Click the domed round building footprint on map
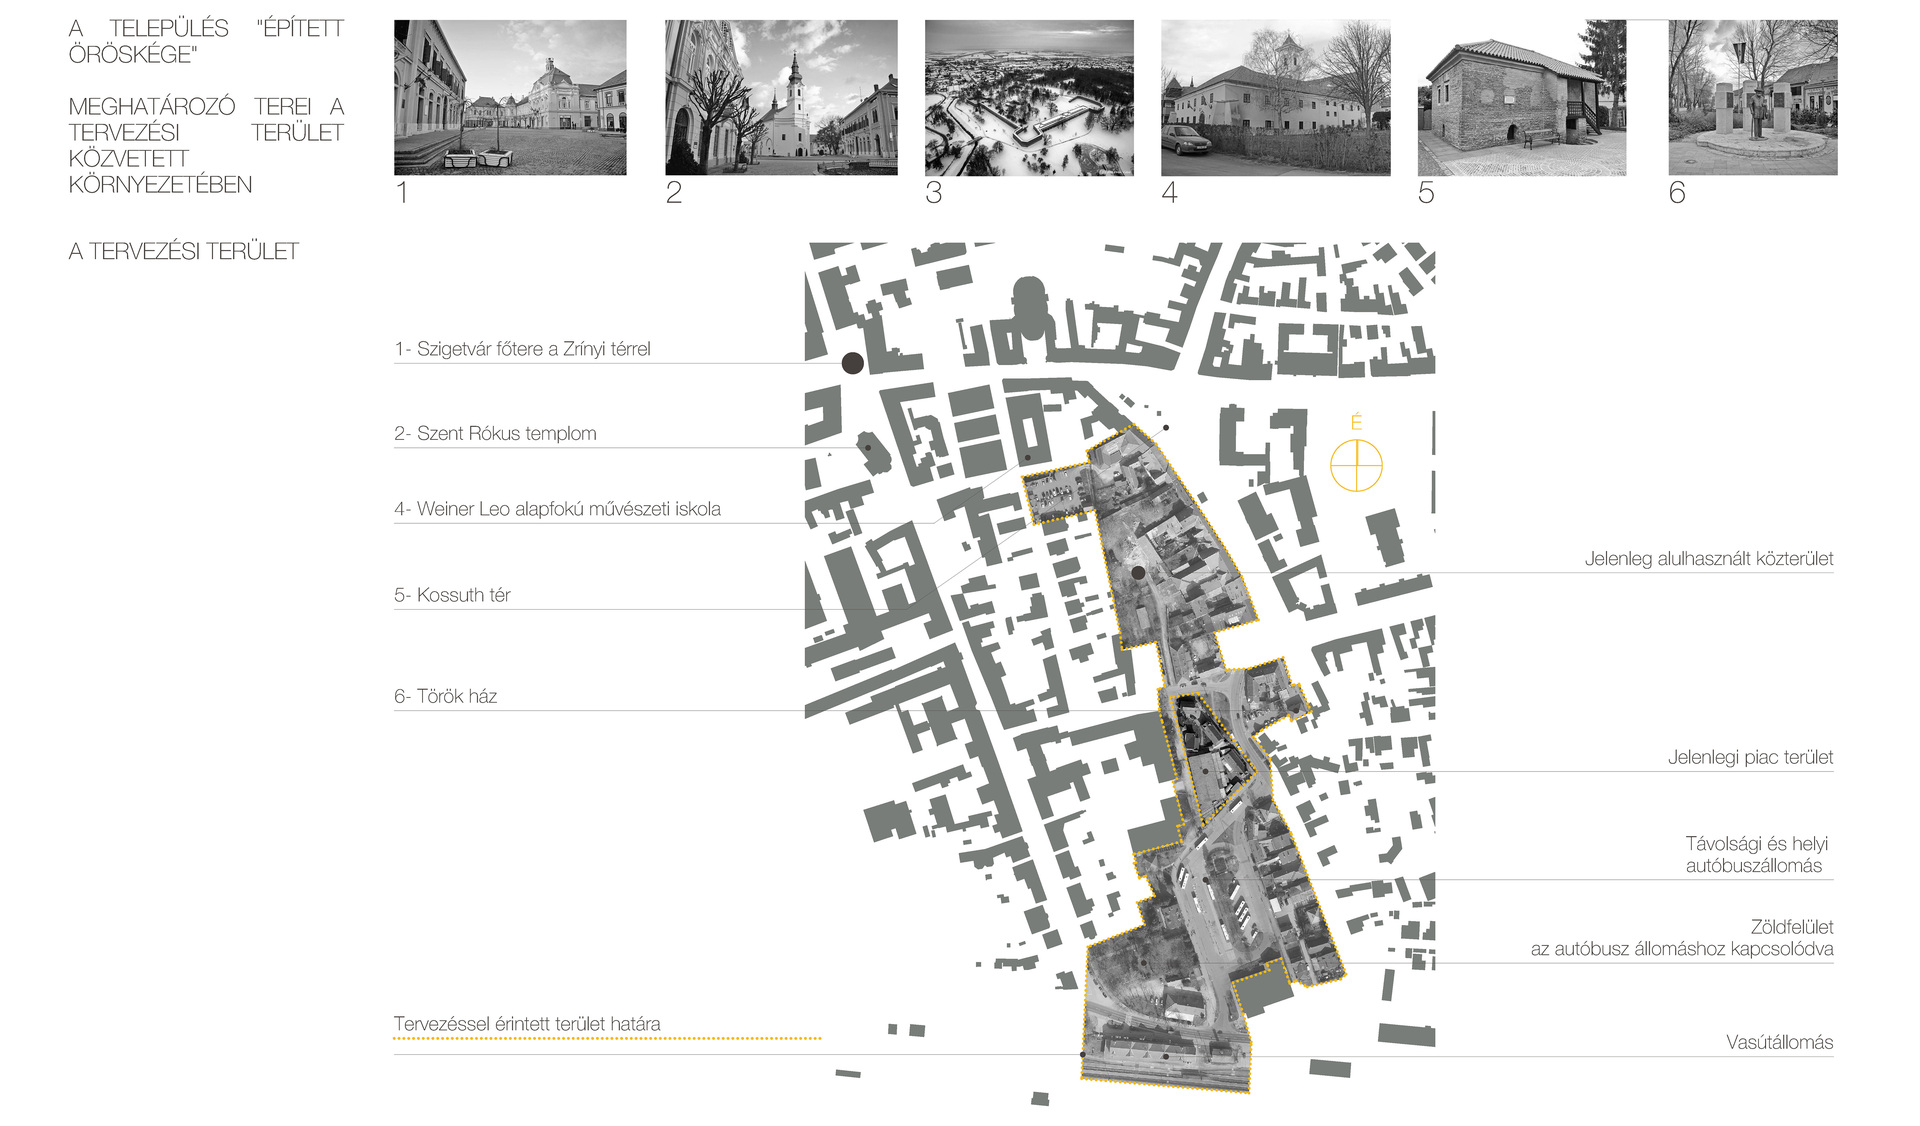The height and width of the screenshot is (1126, 1920). [x=1031, y=311]
